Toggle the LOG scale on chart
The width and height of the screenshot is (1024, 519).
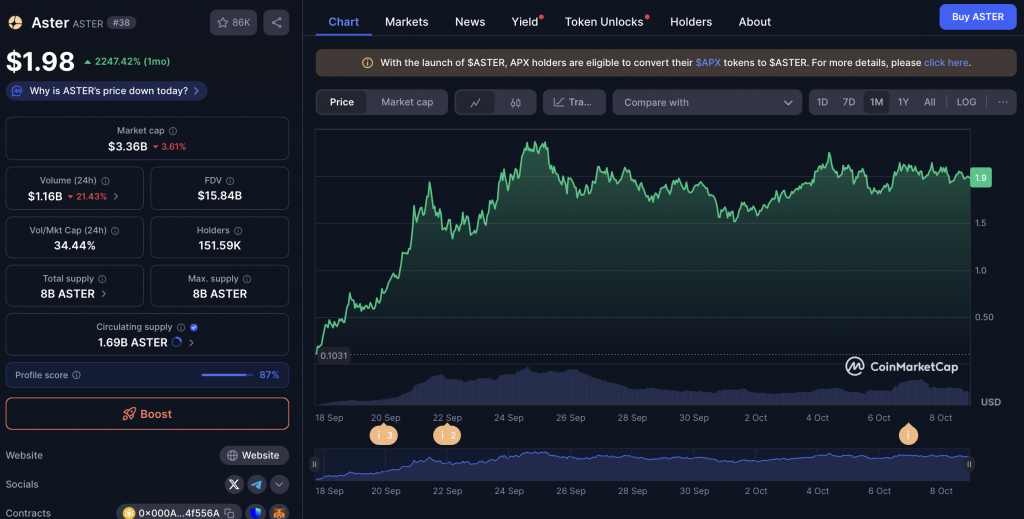966,102
